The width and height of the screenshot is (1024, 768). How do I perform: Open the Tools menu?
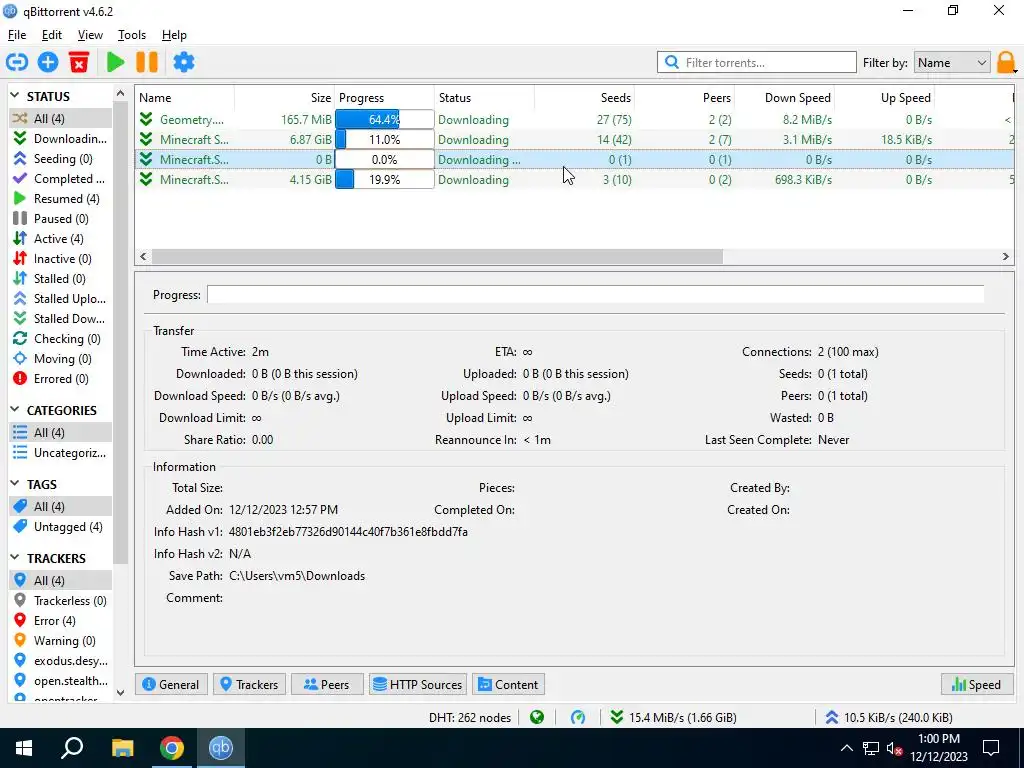[132, 35]
